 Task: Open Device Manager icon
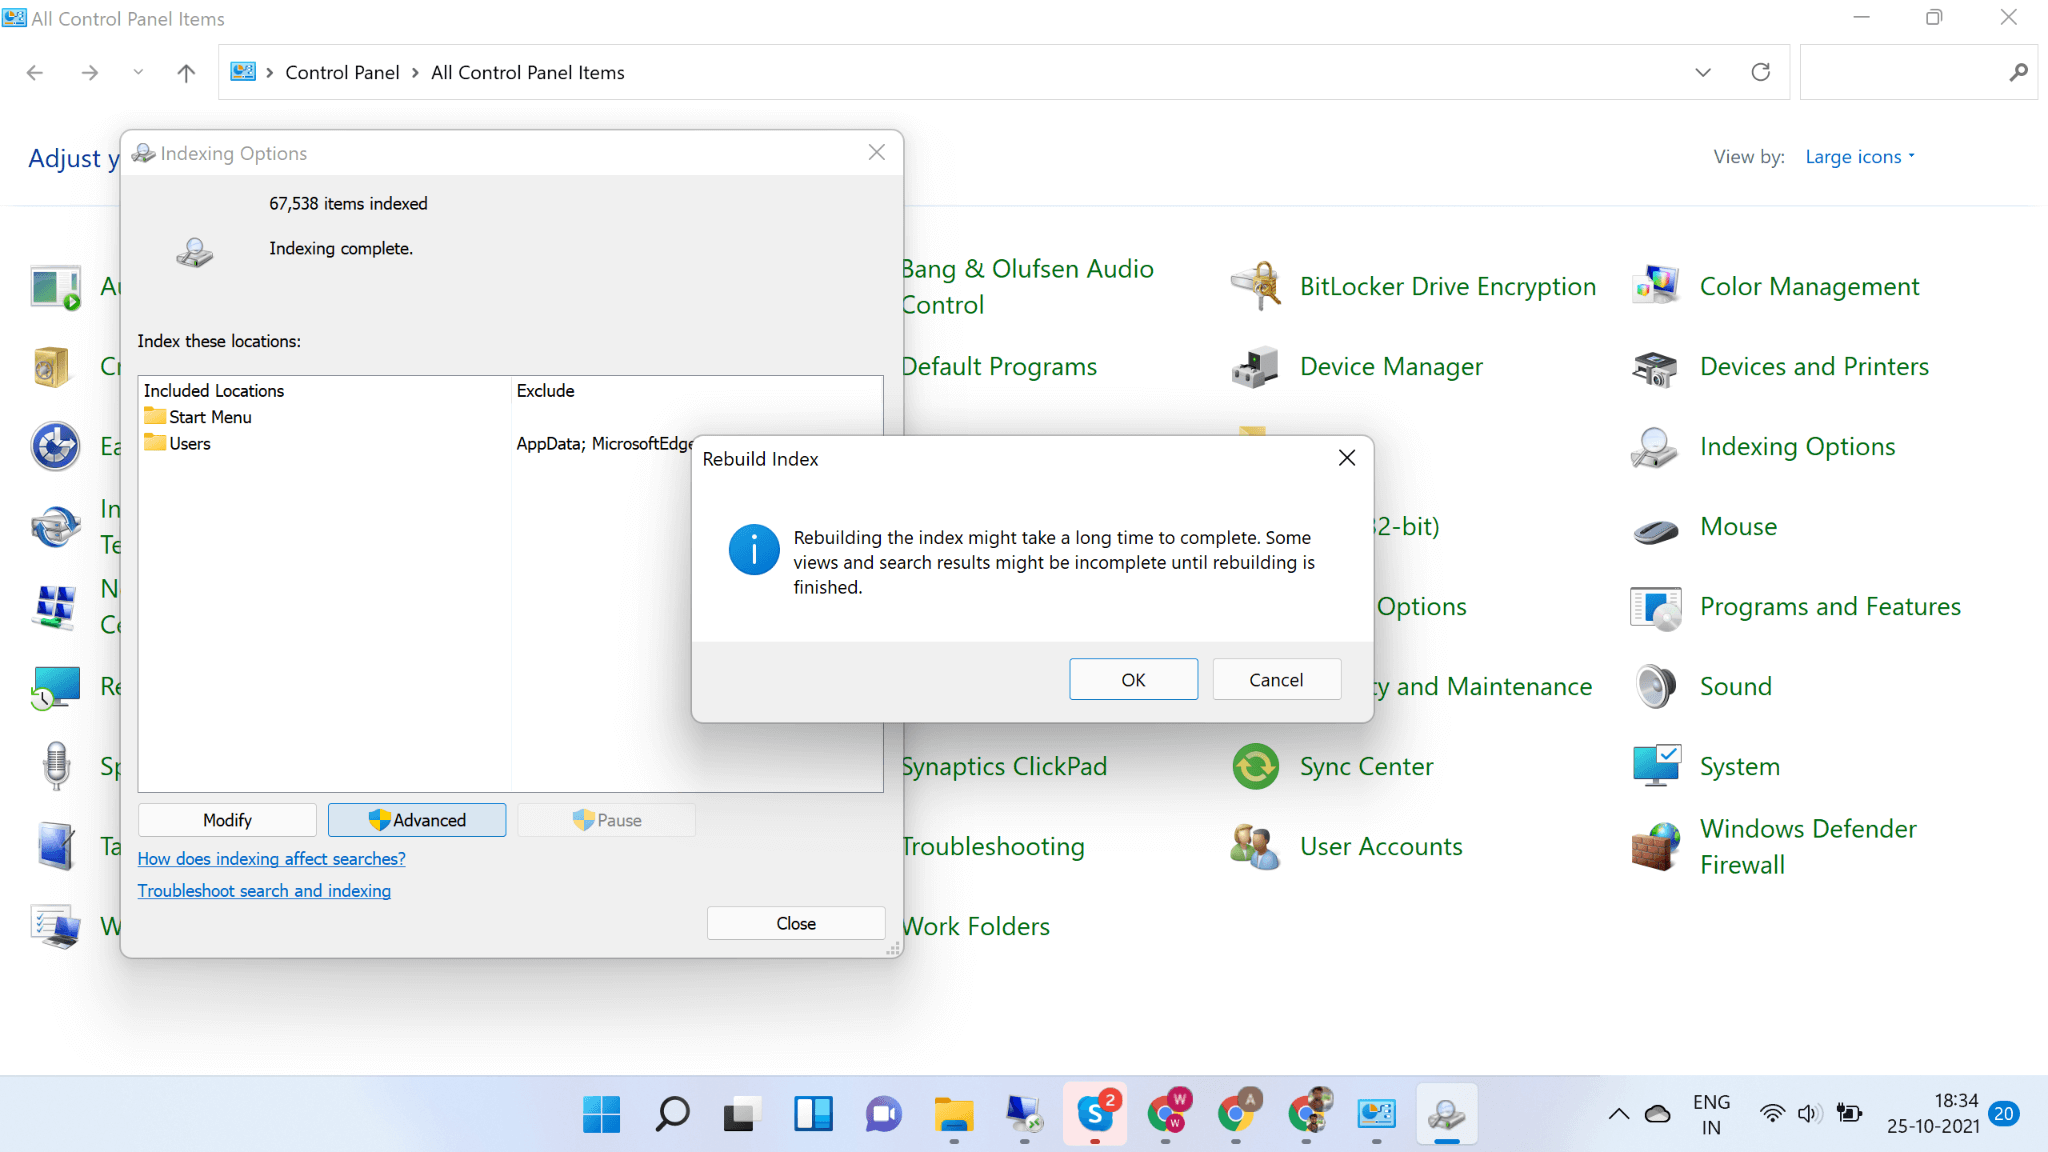pos(1256,367)
